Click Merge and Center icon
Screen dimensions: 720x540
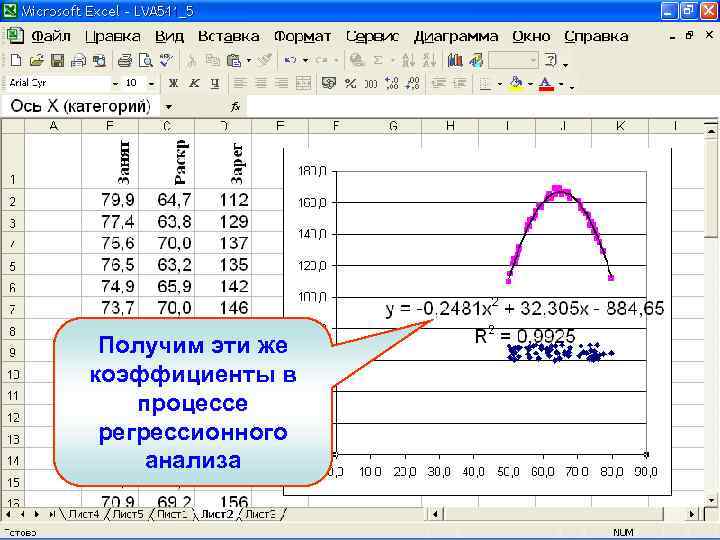pos(303,83)
